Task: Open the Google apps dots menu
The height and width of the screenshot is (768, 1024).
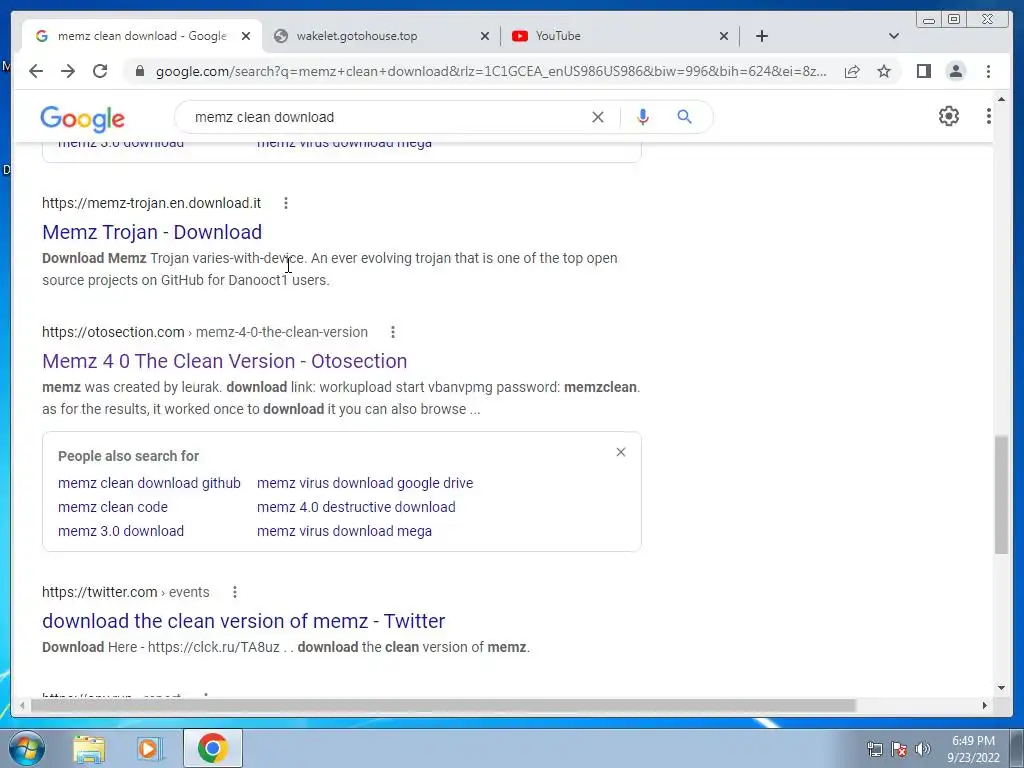Action: (x=989, y=116)
